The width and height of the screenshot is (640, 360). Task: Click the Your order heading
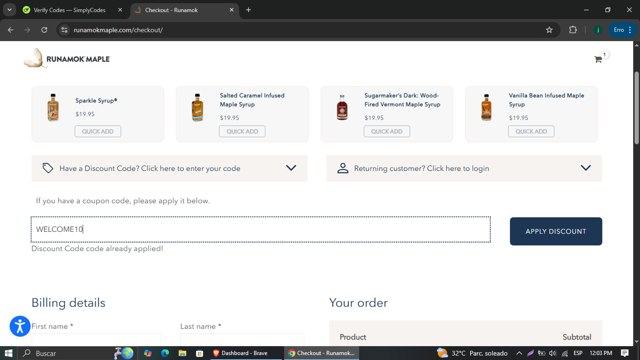tap(358, 303)
